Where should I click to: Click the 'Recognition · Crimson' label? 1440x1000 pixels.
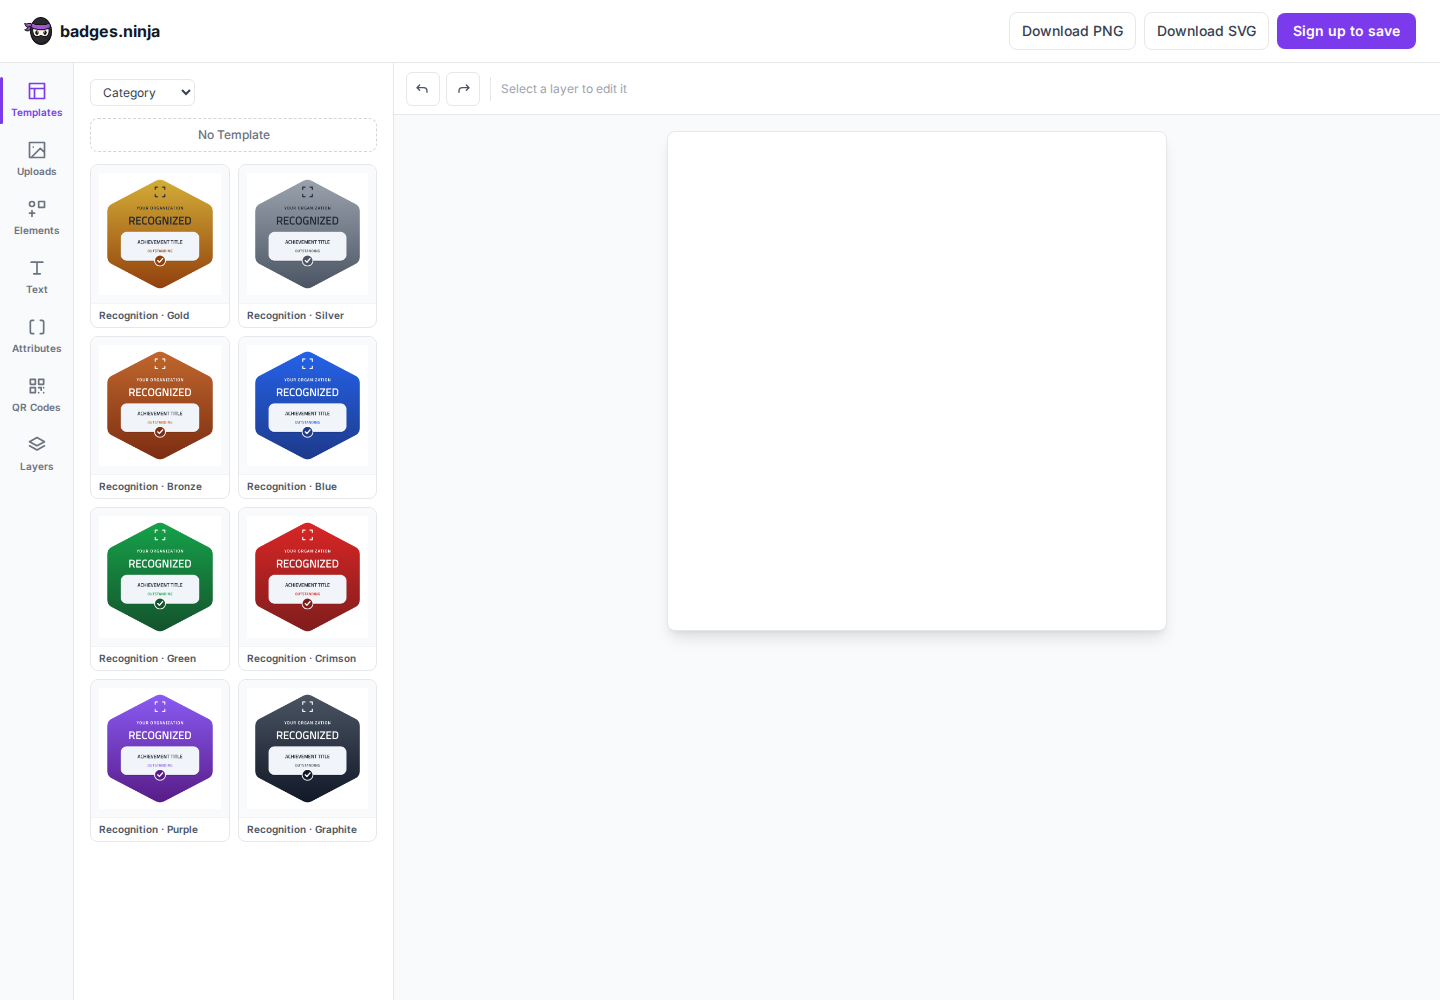[301, 659]
